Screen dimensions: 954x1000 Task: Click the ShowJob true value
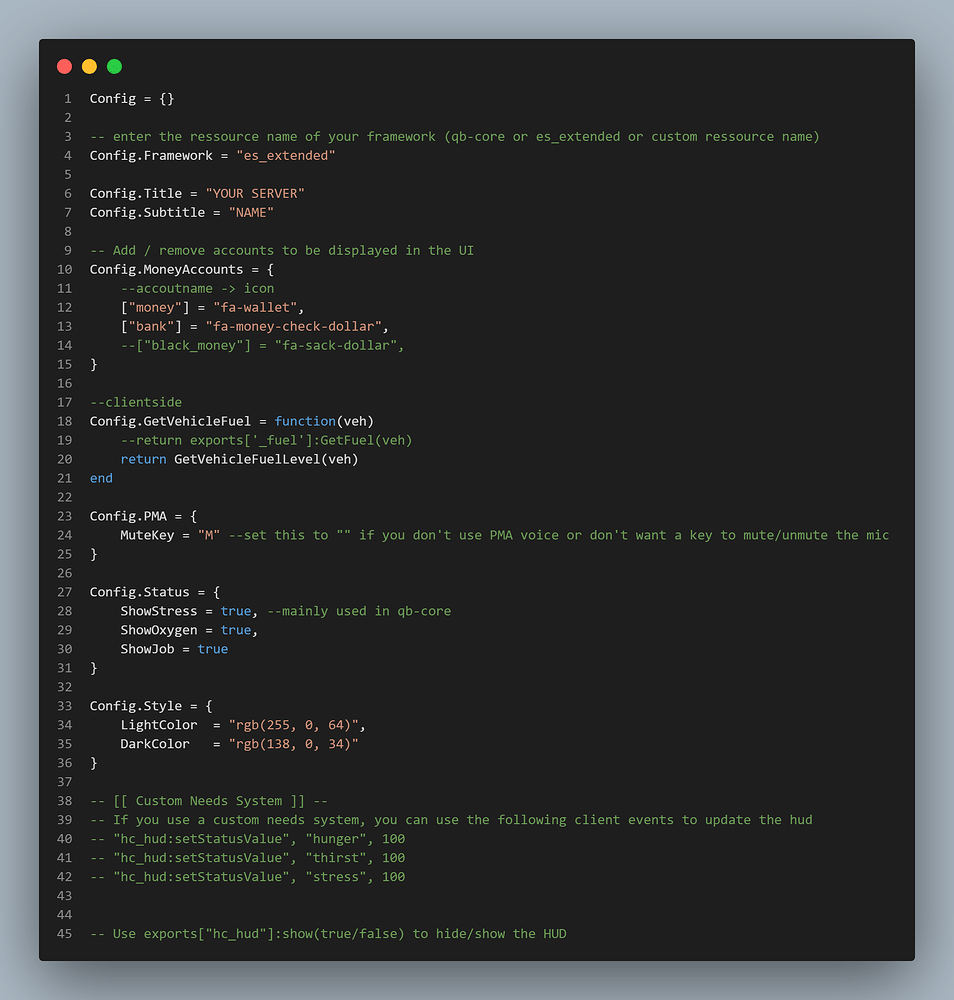(213, 649)
